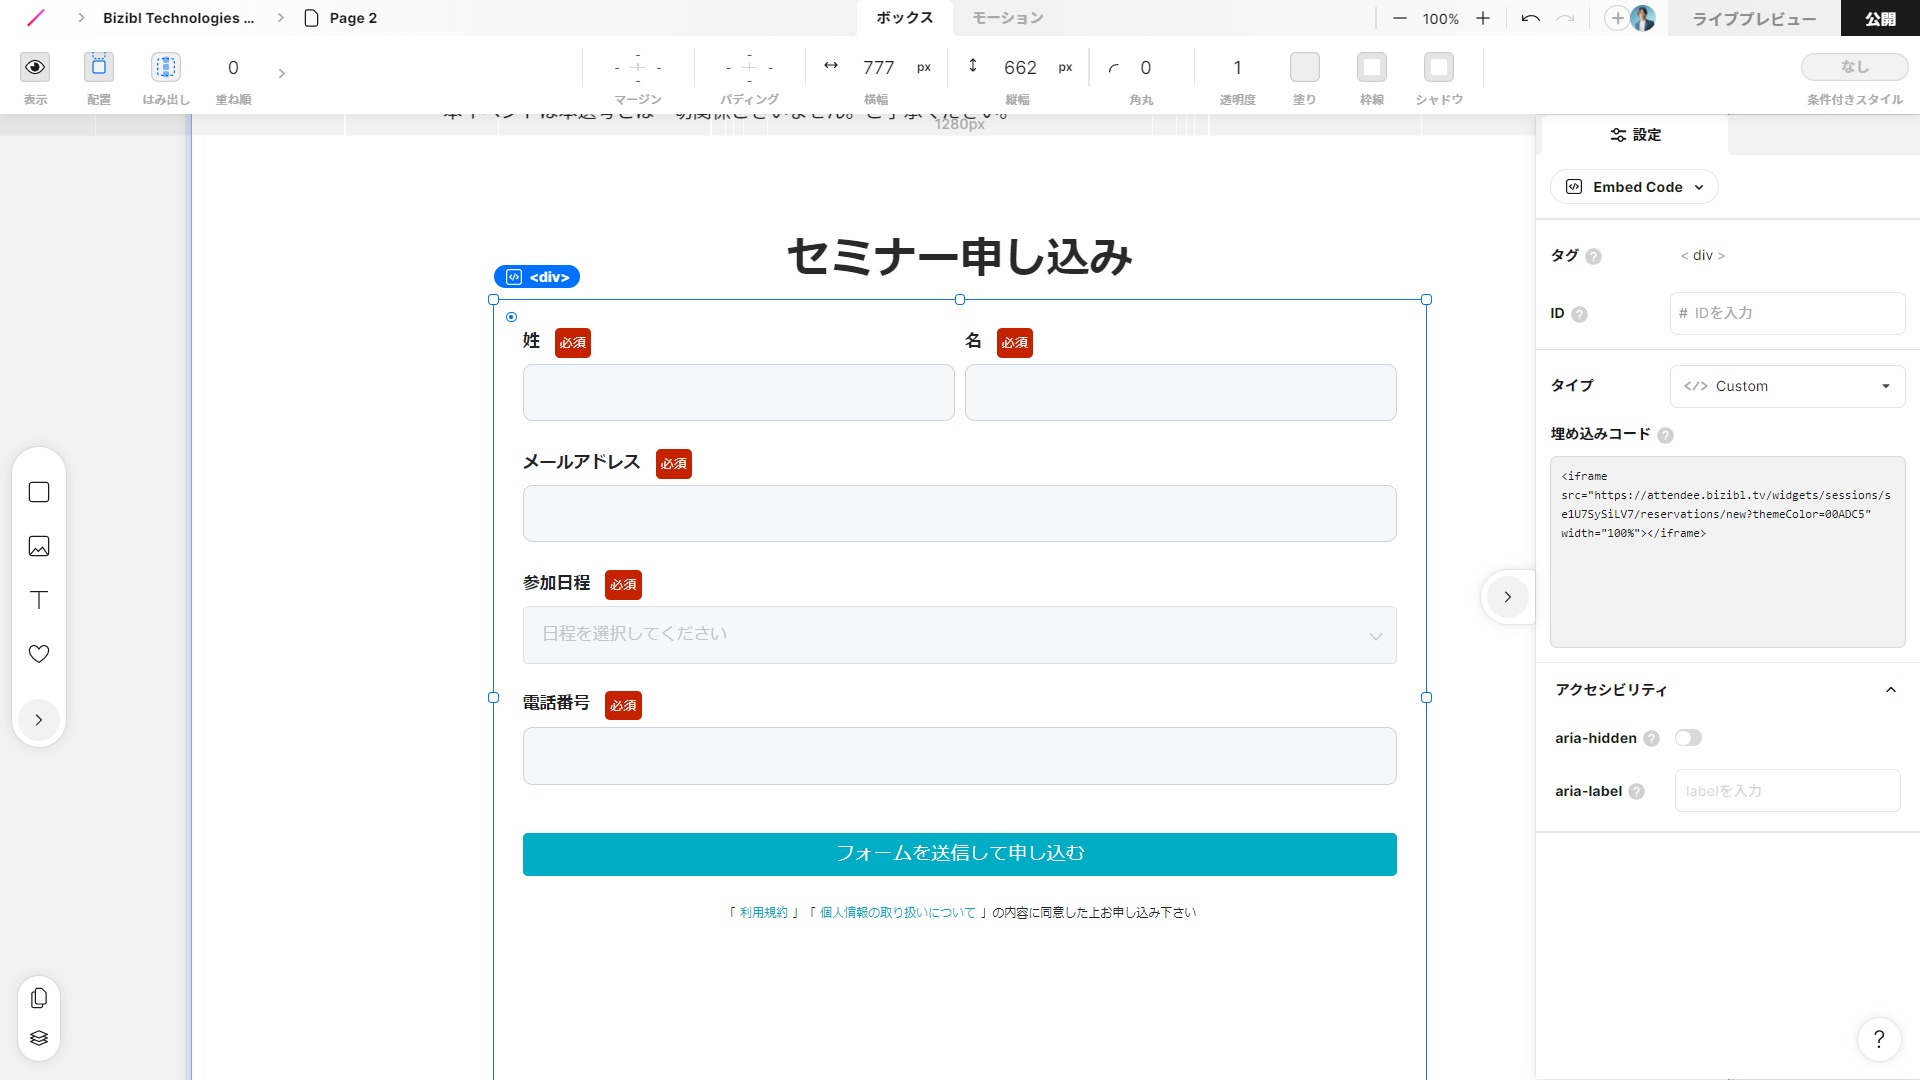1920x1080 pixels.
Task: Open the Embed Code dropdown
Action: click(x=1634, y=187)
